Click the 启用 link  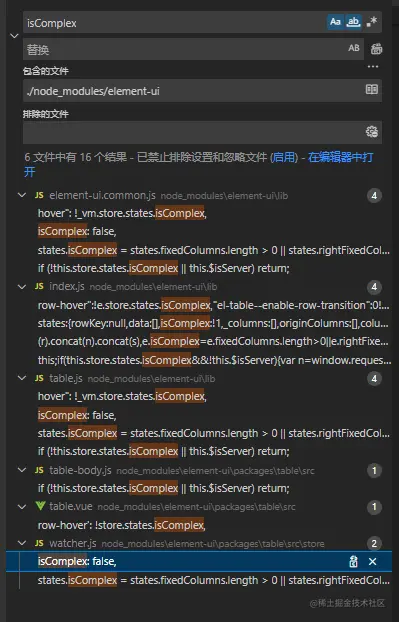(x=284, y=157)
